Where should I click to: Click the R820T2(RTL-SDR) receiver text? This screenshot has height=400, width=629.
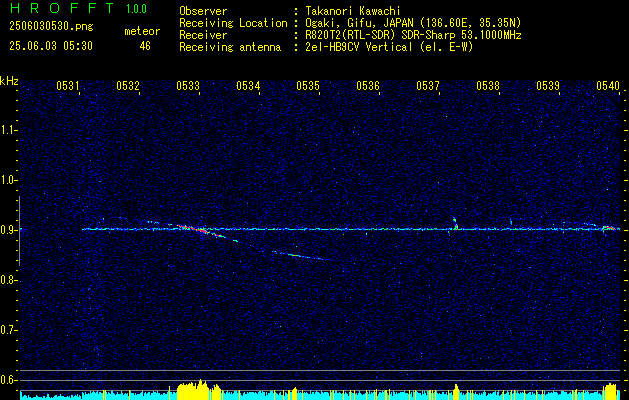pos(413,35)
